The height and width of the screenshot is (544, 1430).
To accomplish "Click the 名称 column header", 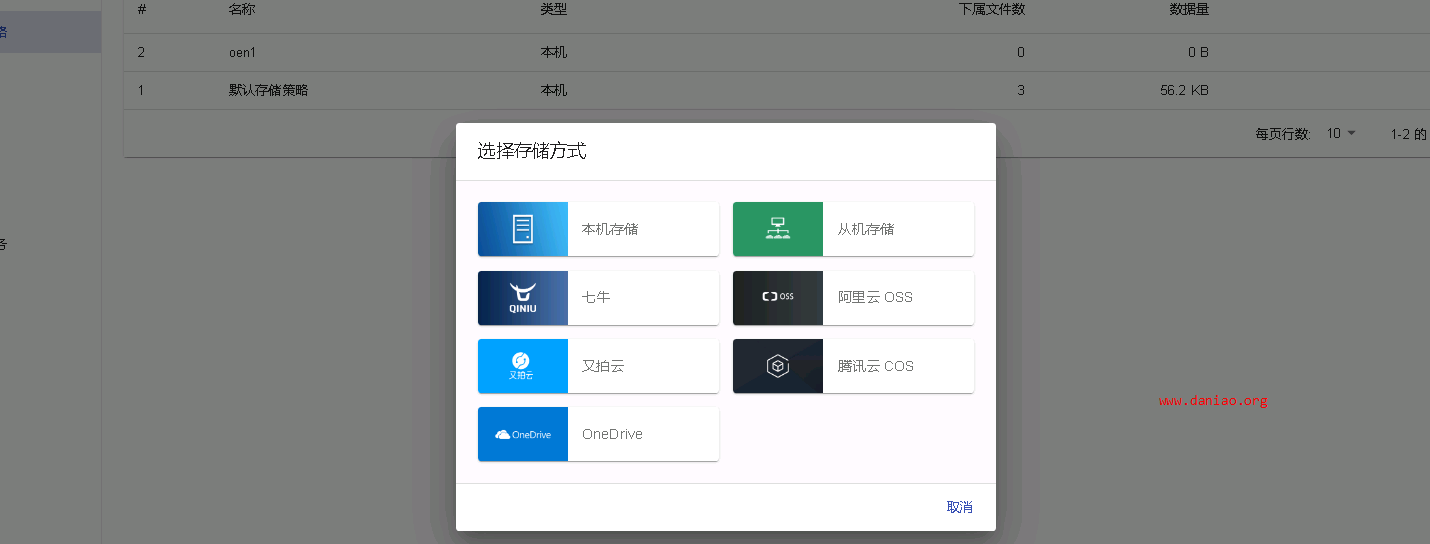I will point(242,9).
